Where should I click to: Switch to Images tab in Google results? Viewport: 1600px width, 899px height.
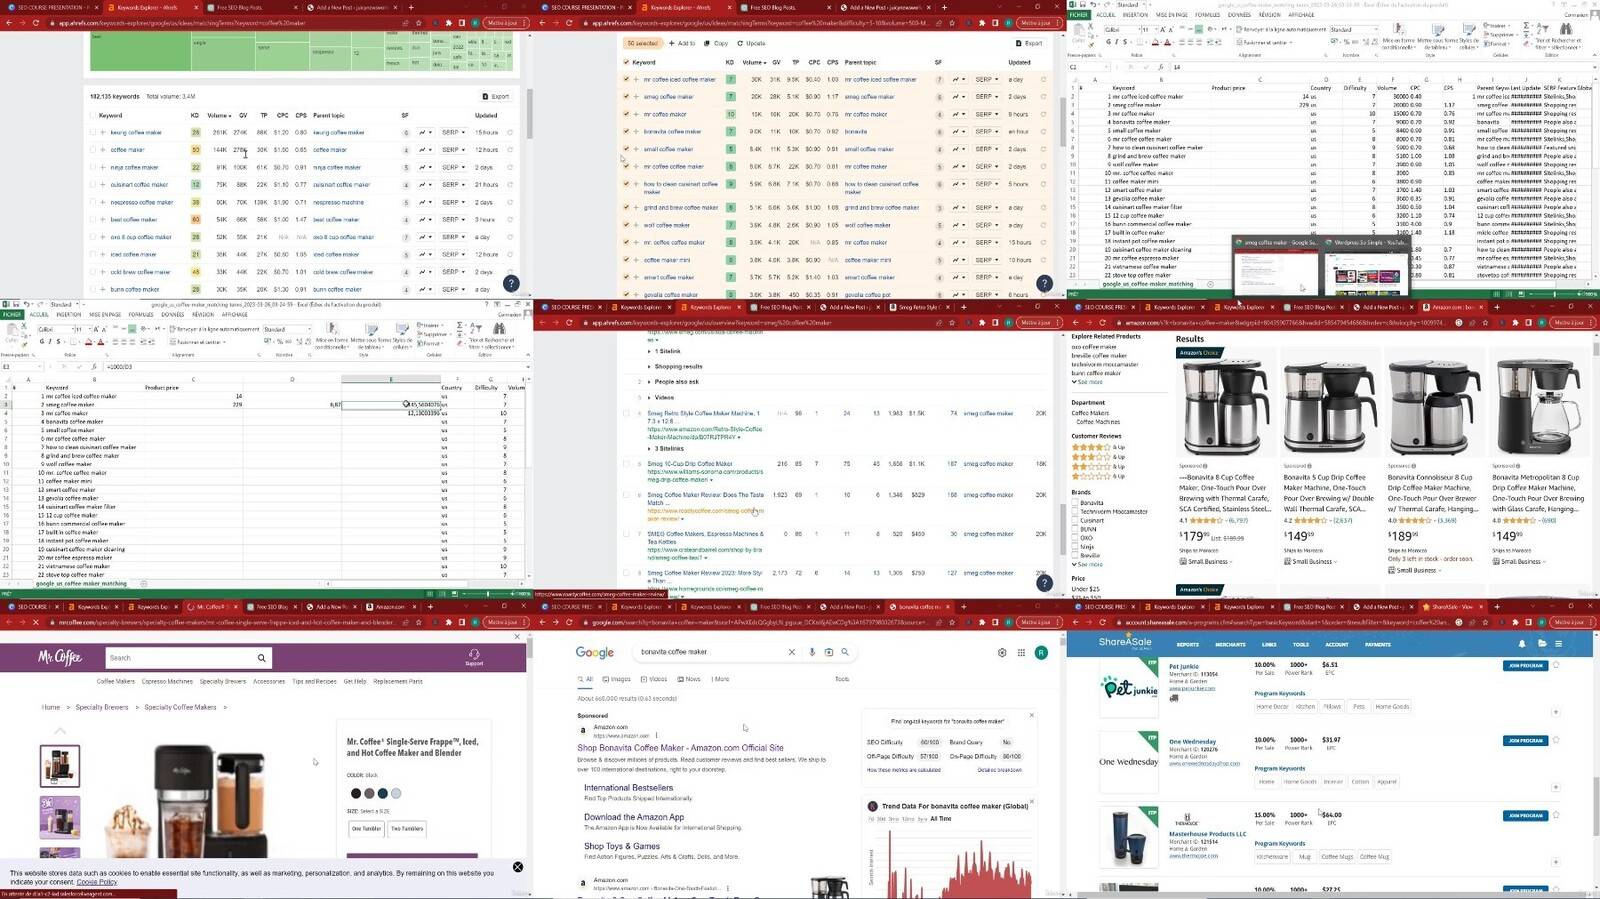618,679
